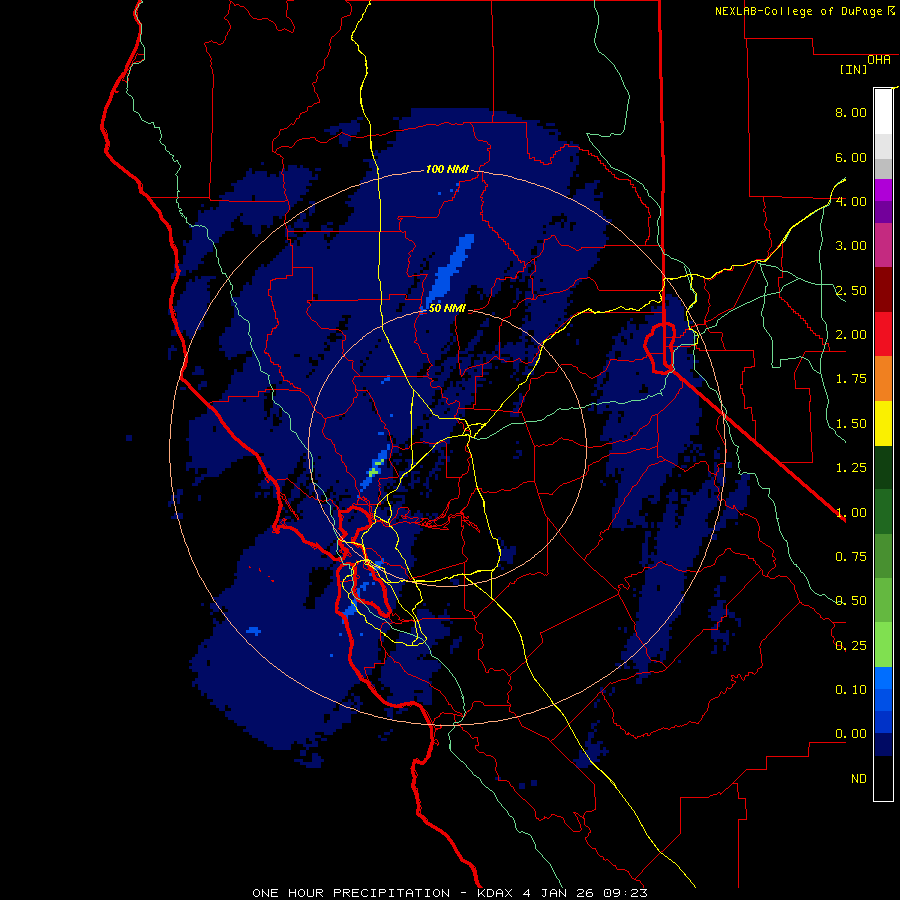This screenshot has width=900, height=900.
Task: Select the 2.50 legend value
Action: (x=851, y=290)
